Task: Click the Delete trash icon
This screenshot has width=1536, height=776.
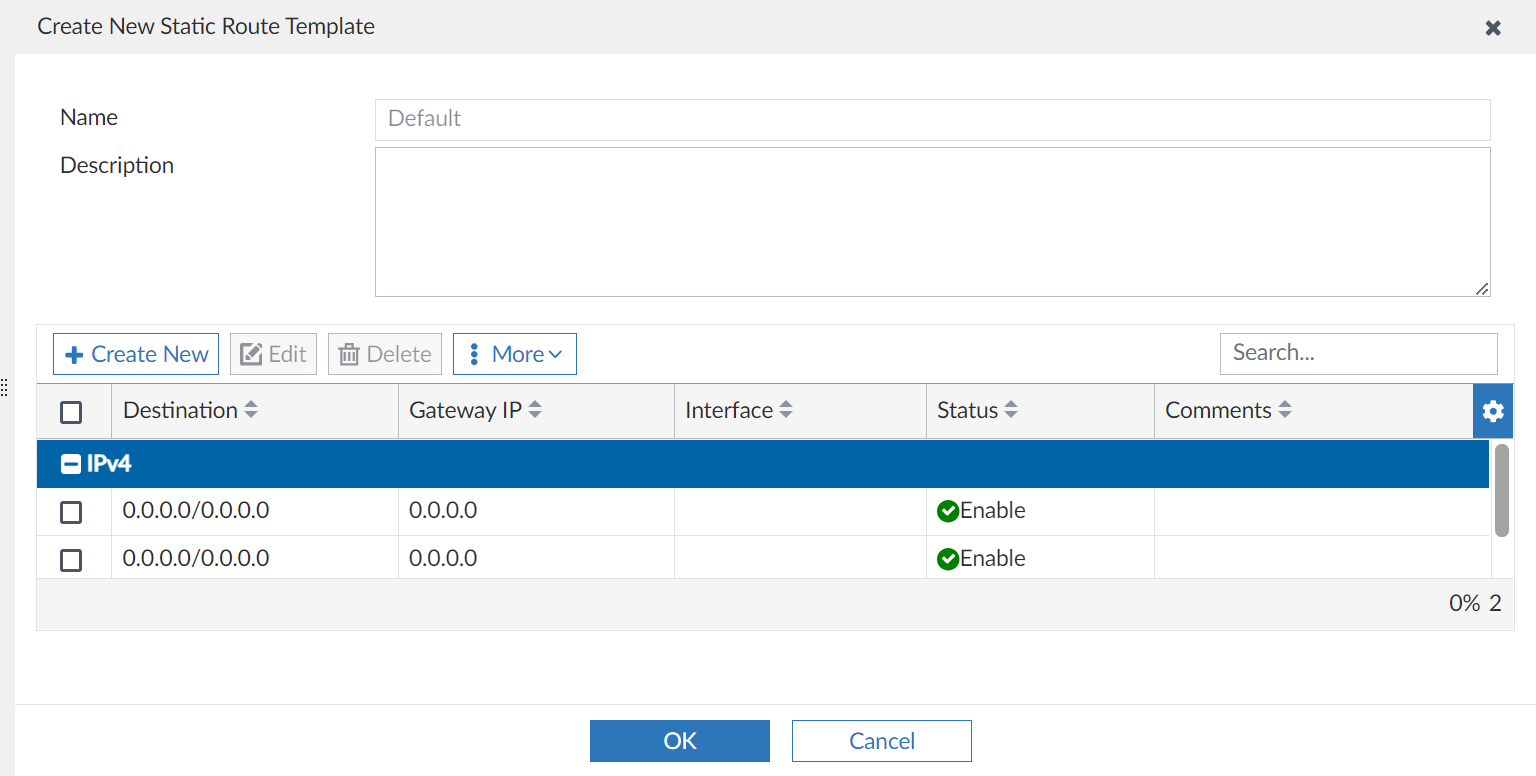Action: pyautogui.click(x=351, y=353)
